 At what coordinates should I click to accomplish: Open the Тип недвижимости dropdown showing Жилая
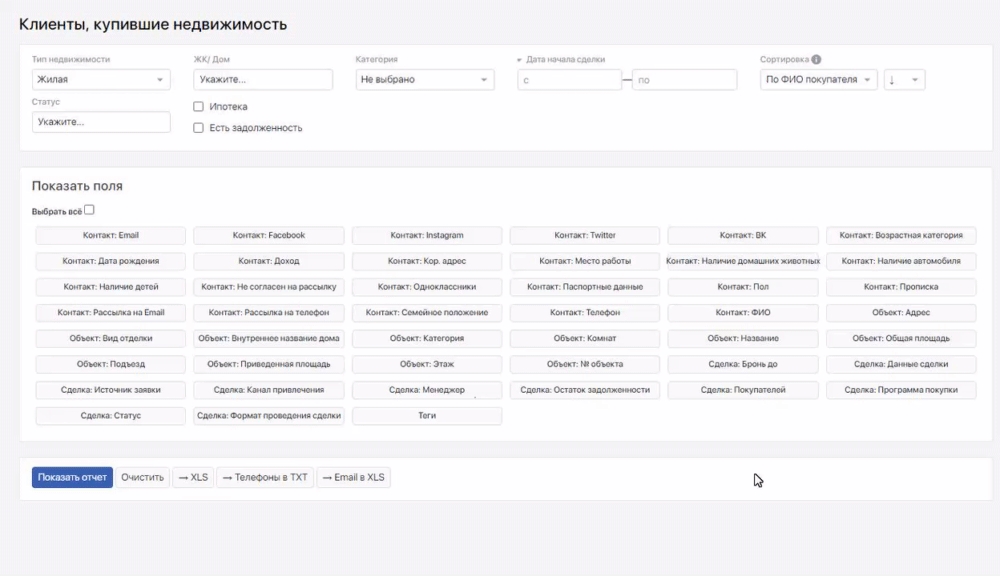101,80
